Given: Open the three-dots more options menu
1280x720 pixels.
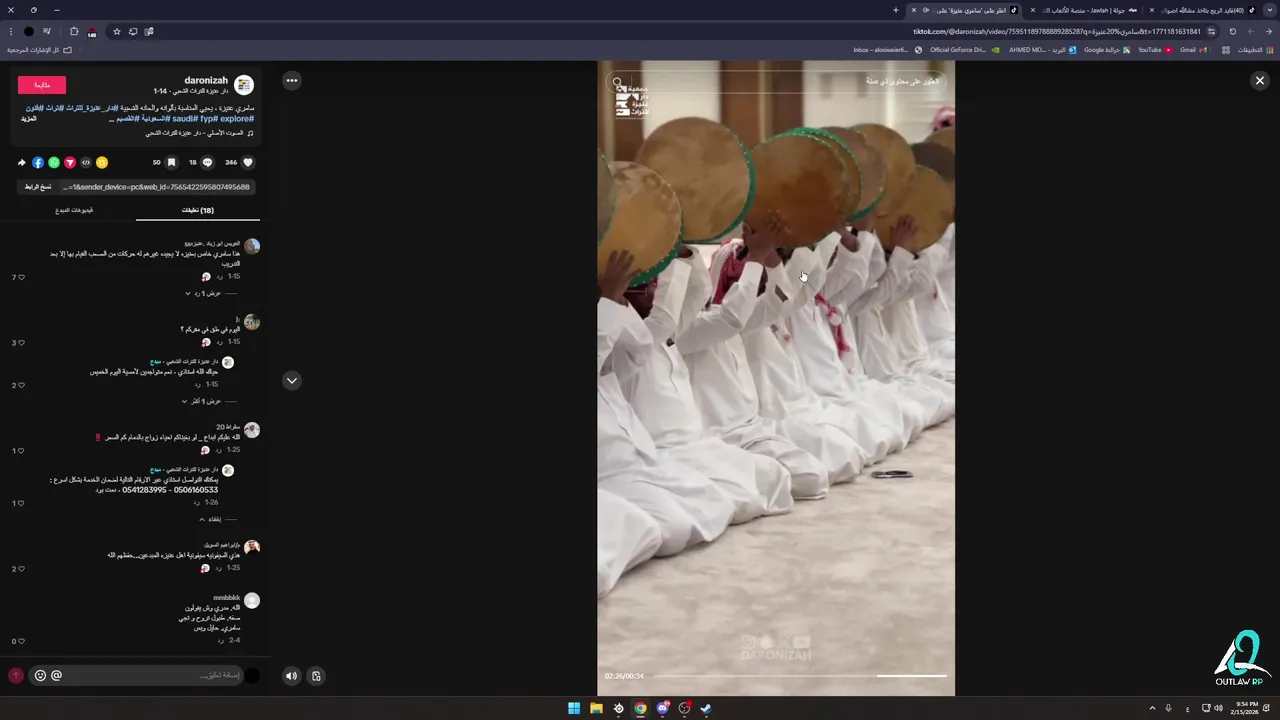Looking at the screenshot, I should point(292,81).
